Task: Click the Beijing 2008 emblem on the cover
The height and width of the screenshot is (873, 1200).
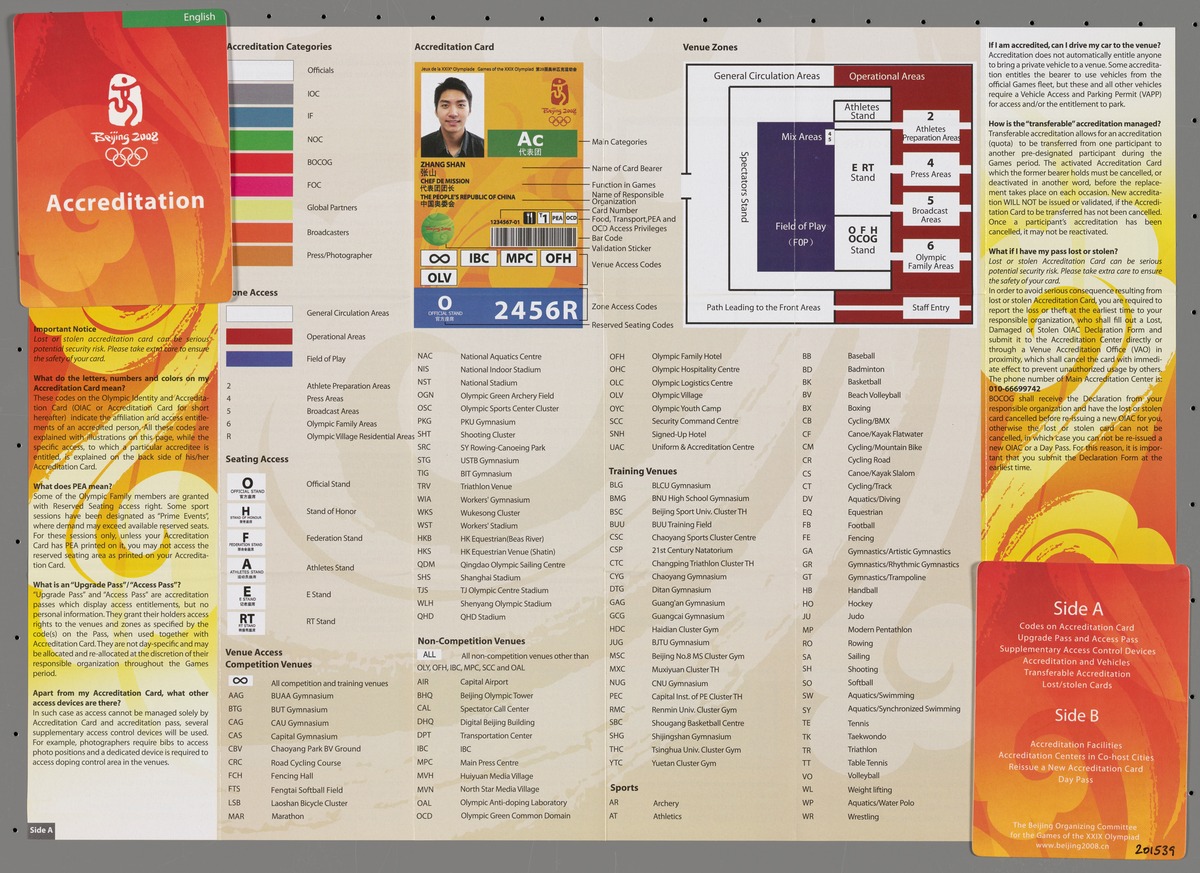Action: [127, 121]
